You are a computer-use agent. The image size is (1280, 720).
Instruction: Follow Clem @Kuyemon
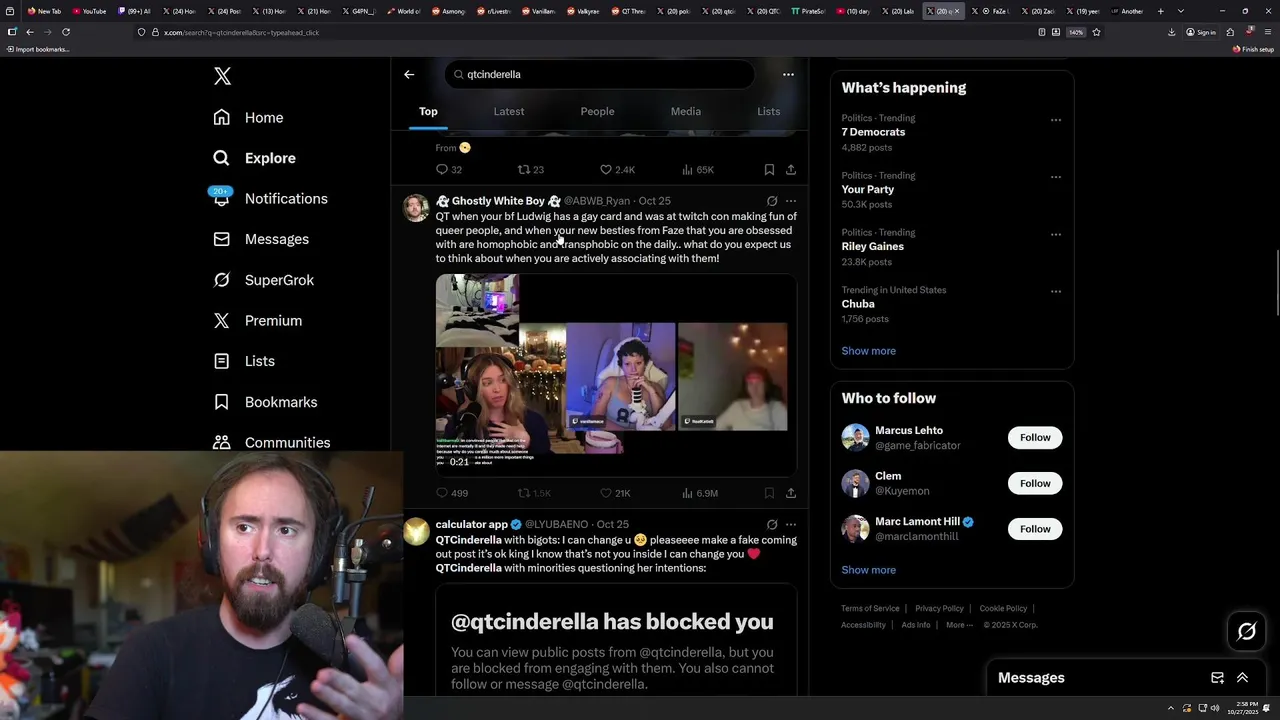(x=1035, y=483)
